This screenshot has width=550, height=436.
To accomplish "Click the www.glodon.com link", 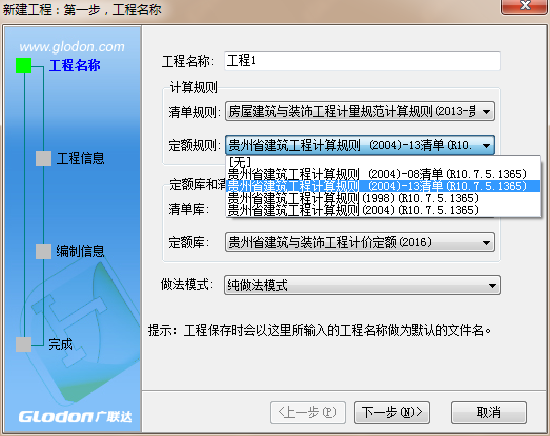I will click(x=72, y=47).
